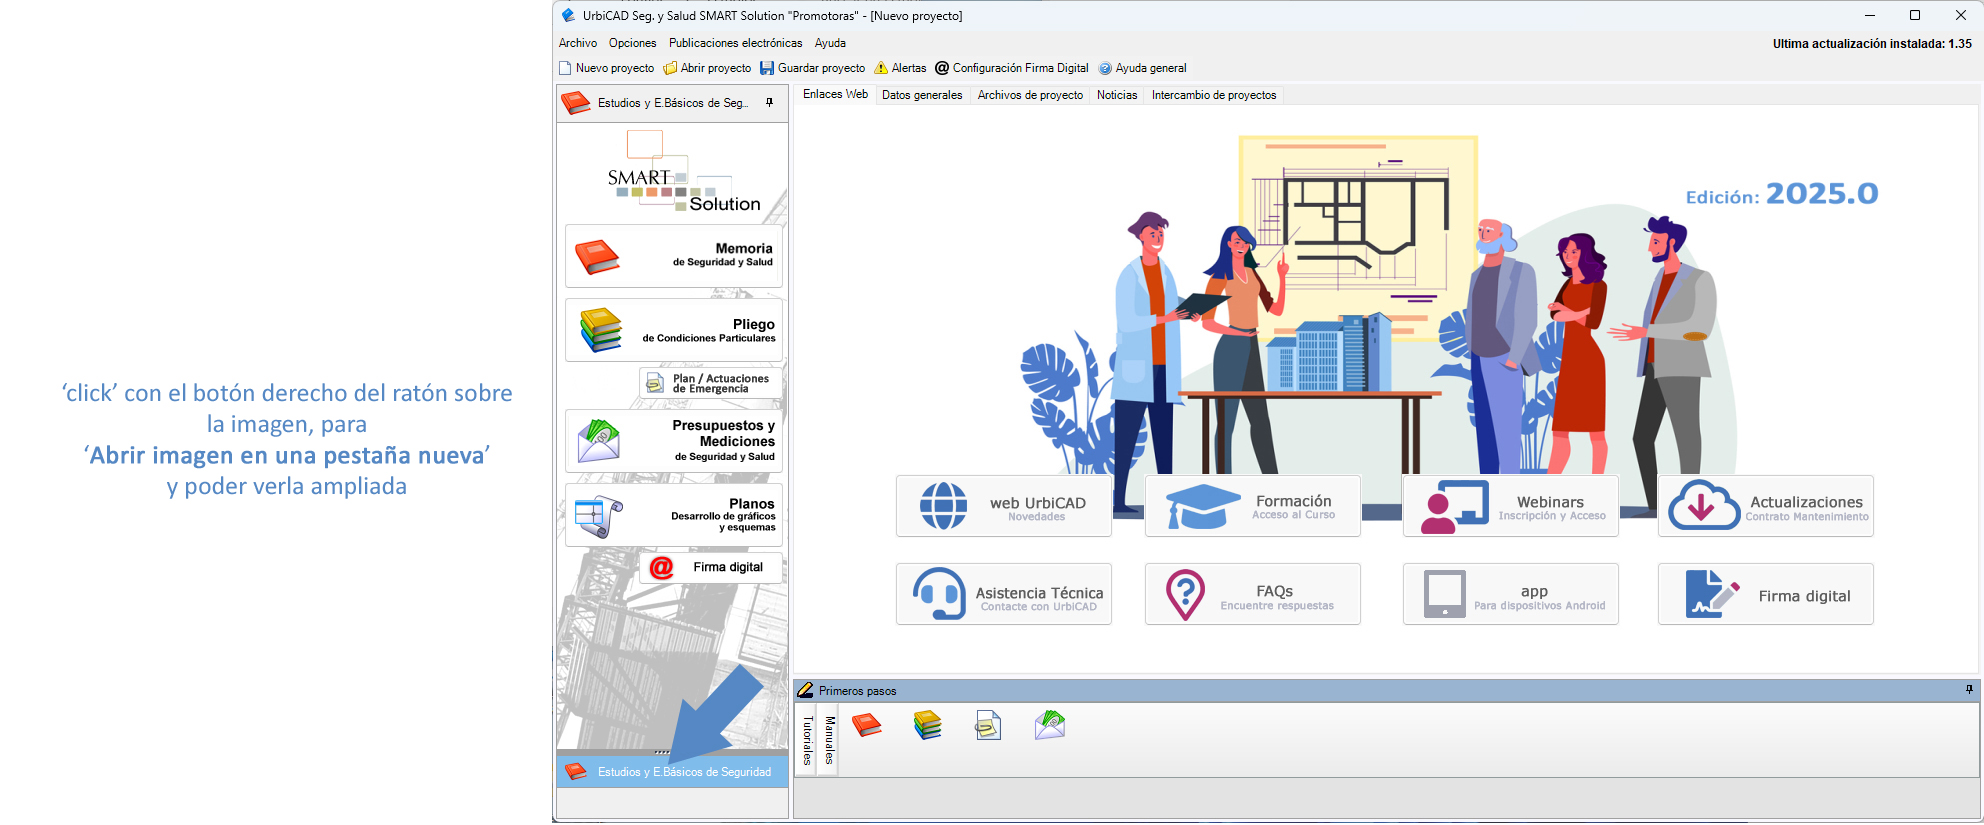The image size is (1984, 825).
Task: Click red book icon in Primeros pasos
Action: click(866, 725)
